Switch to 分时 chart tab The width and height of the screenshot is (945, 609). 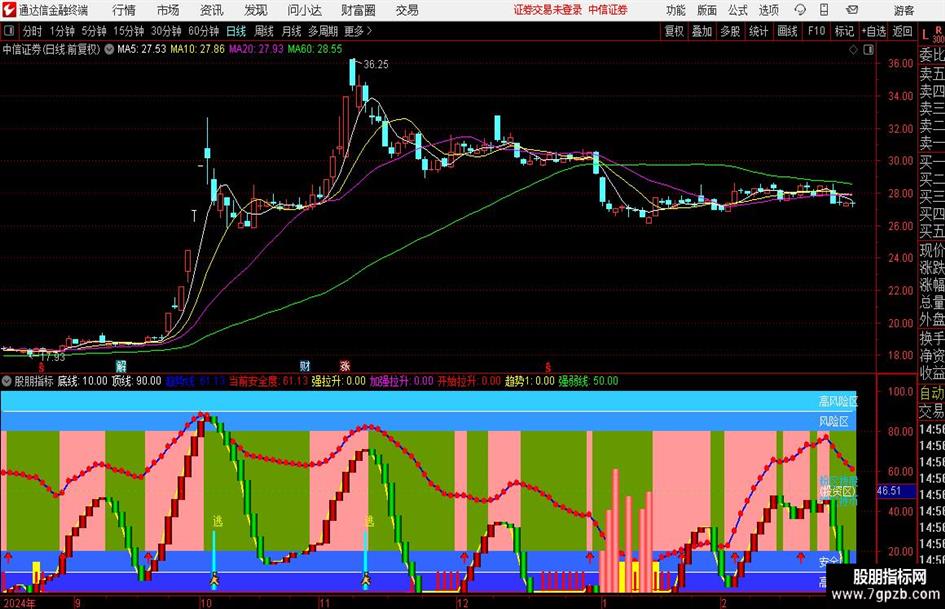32,31
